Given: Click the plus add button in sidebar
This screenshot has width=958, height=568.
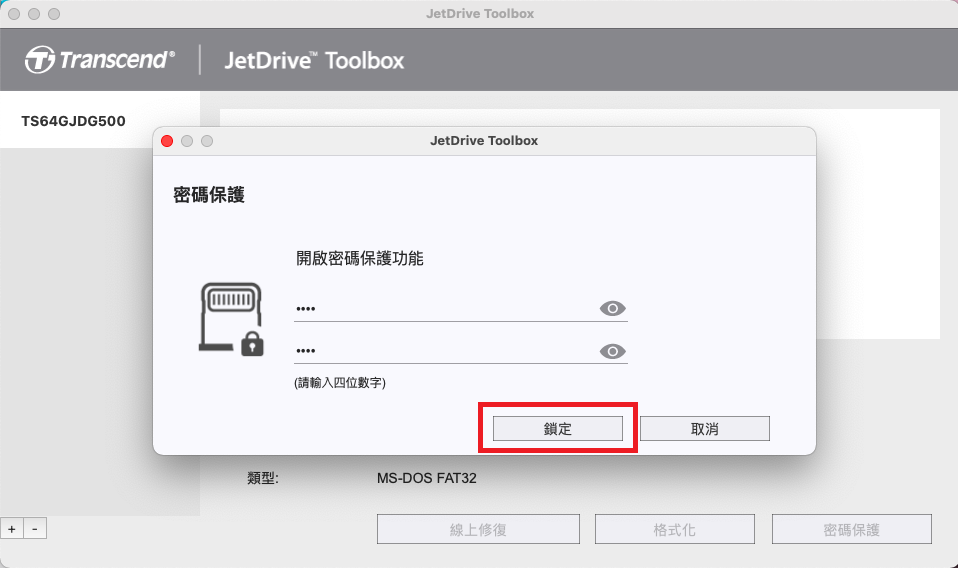Looking at the screenshot, I should pos(12,529).
